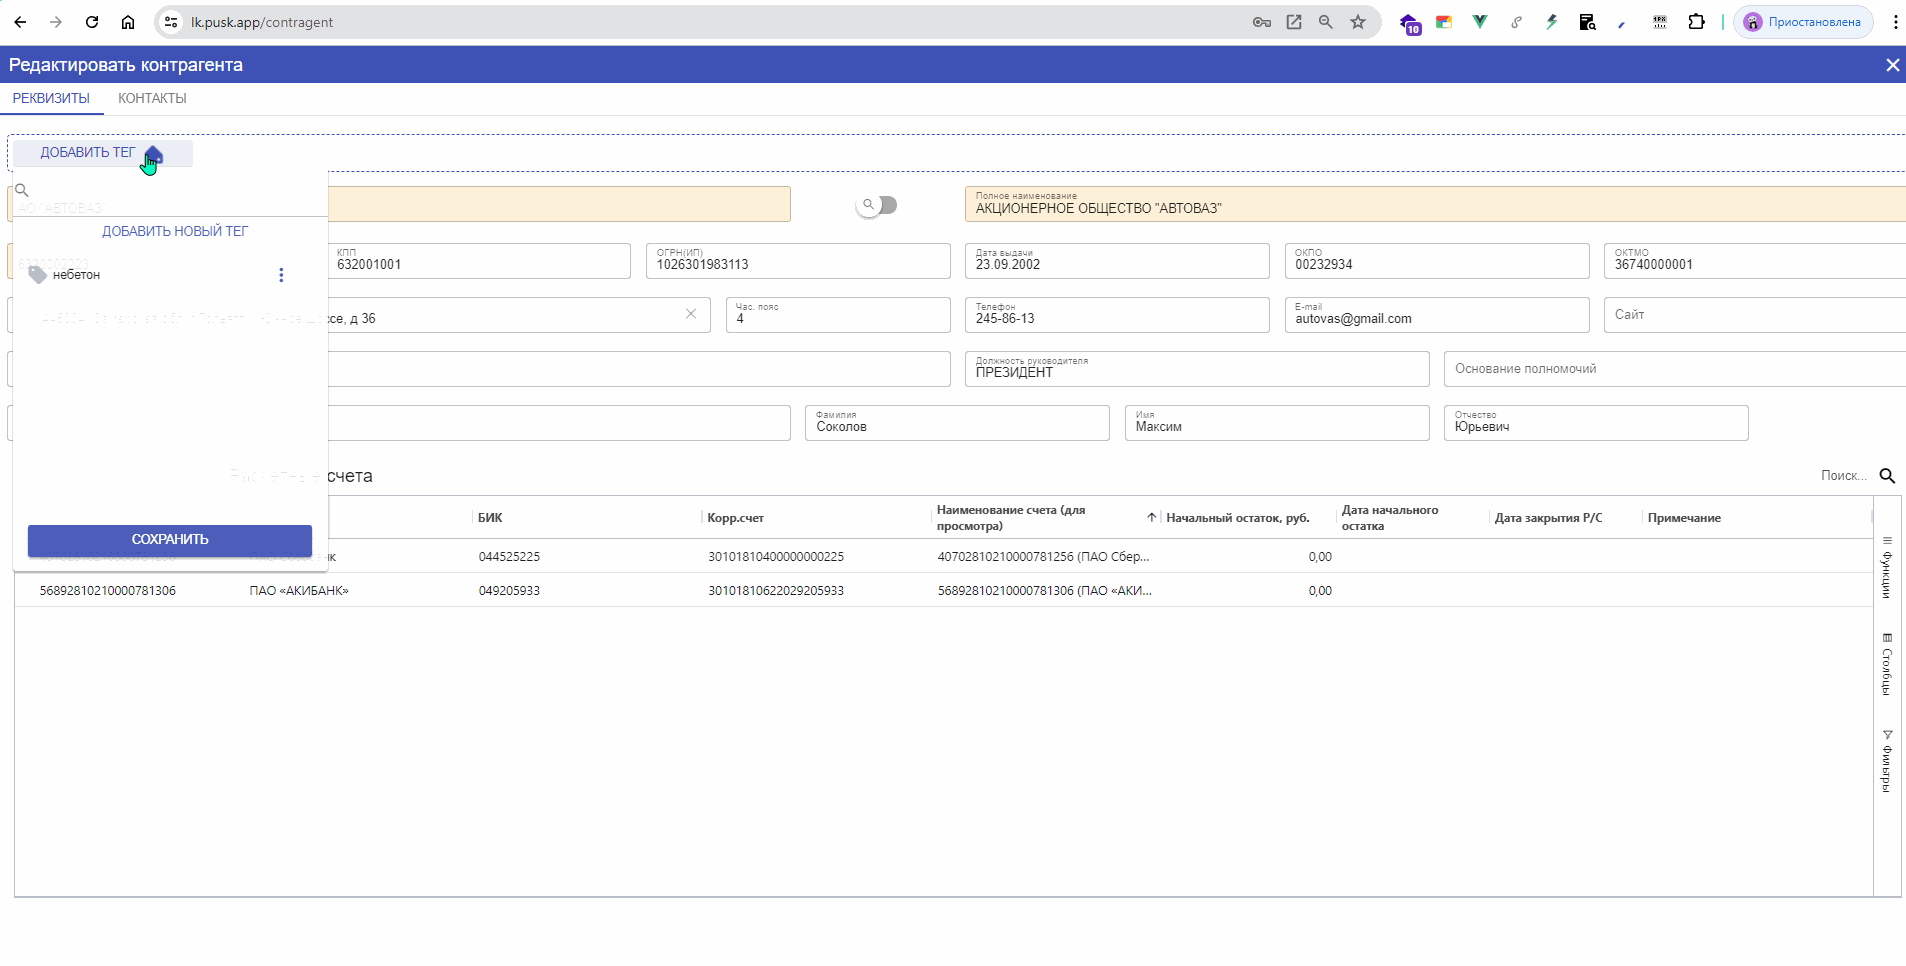Sort by Начальный остаток column header
This screenshot has width=1906, height=966.
click(x=1237, y=518)
